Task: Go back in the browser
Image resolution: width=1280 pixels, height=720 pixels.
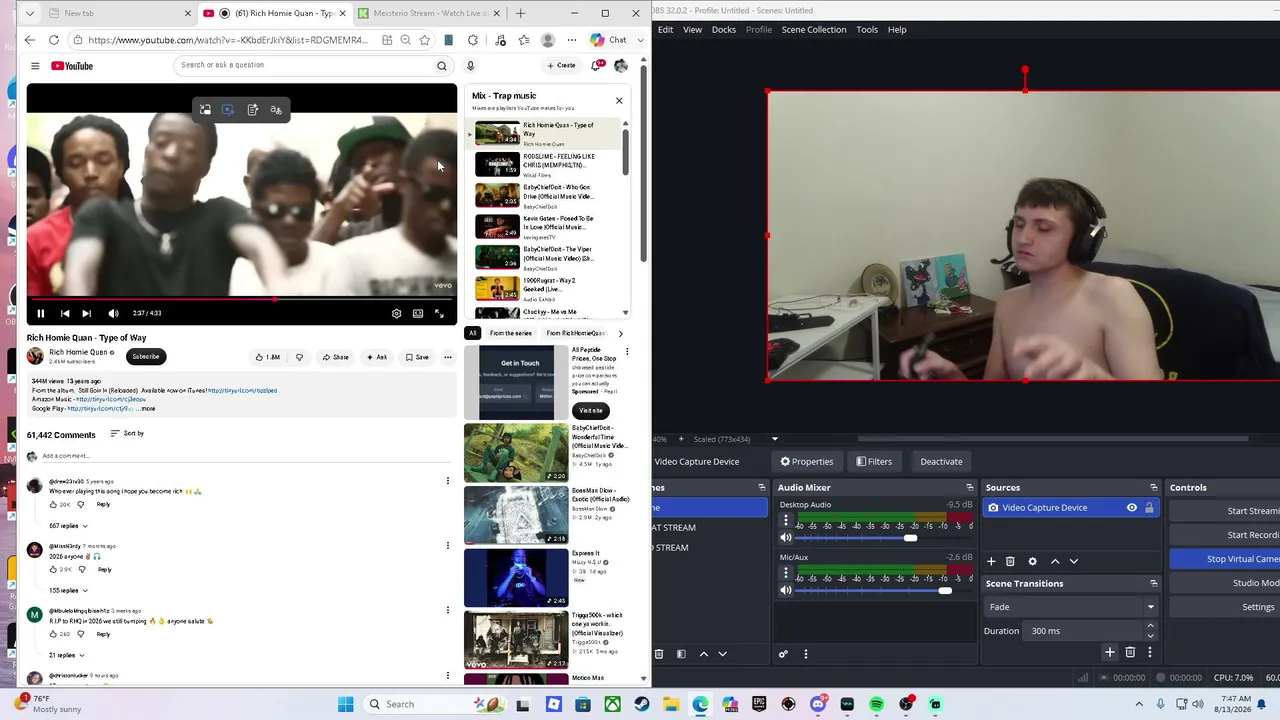Action: (30, 40)
